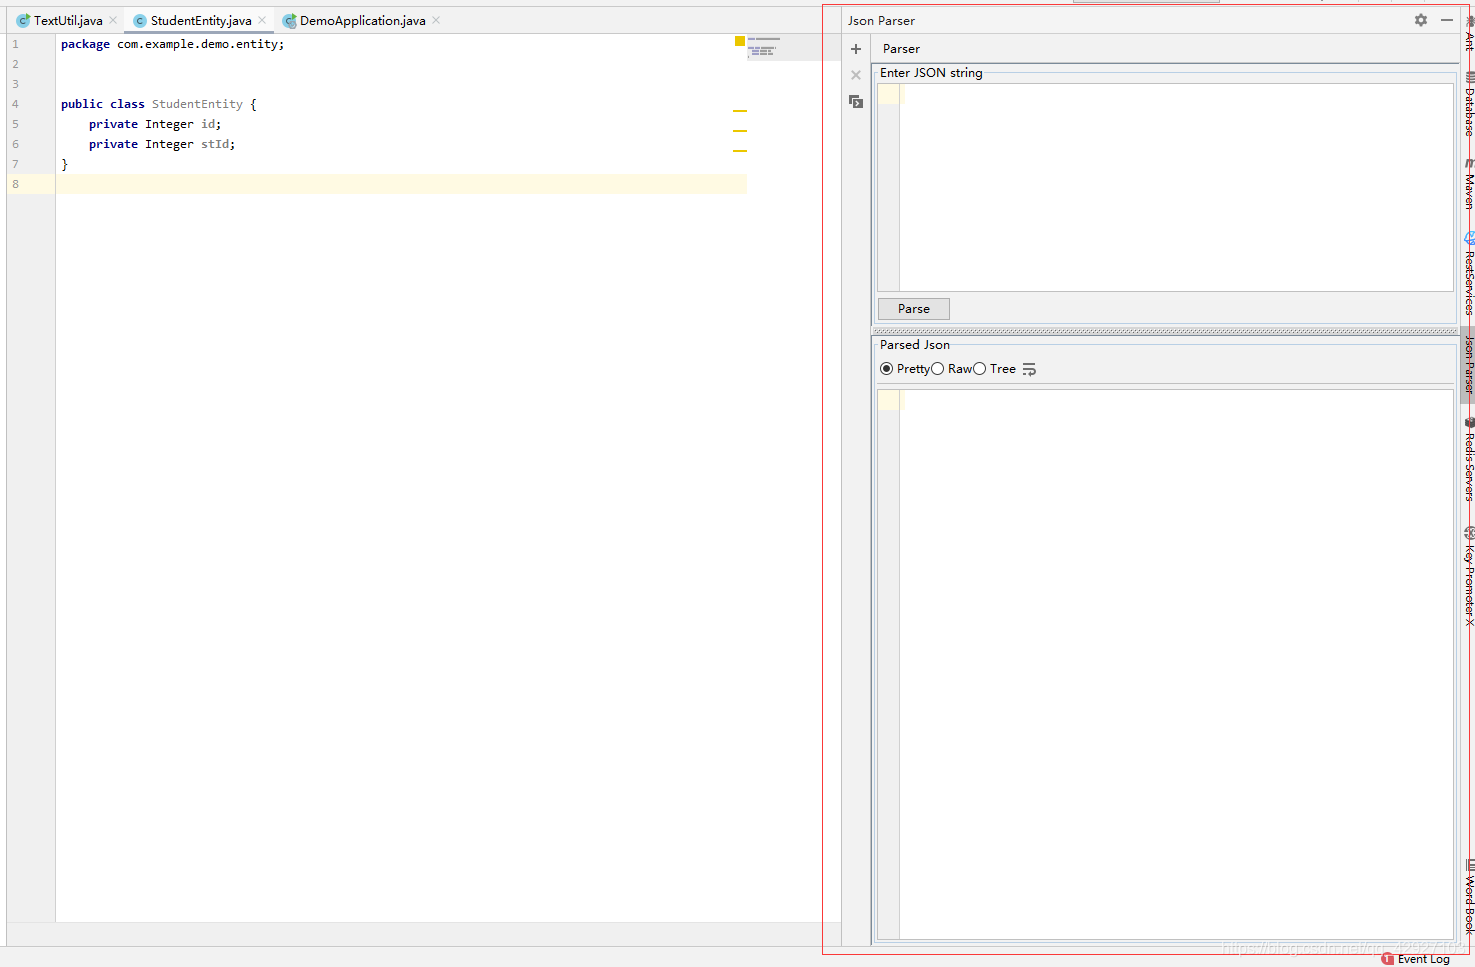The image size is (1475, 967).
Task: Open the Word Book tool window
Action: [1469, 897]
